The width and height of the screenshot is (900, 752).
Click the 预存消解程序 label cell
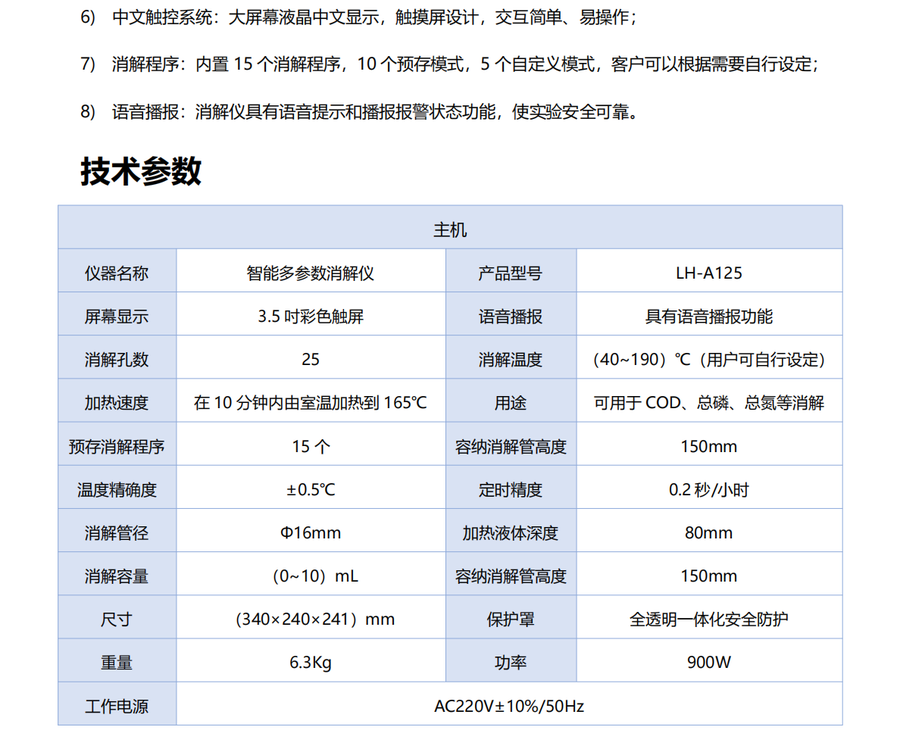pos(117,444)
